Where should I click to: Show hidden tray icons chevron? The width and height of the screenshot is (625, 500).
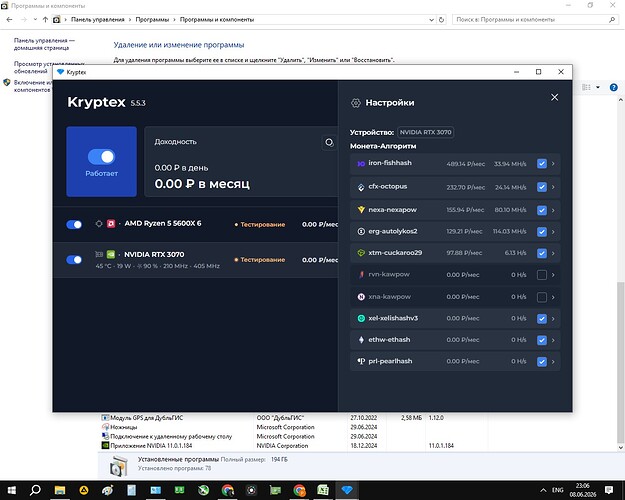(543, 490)
